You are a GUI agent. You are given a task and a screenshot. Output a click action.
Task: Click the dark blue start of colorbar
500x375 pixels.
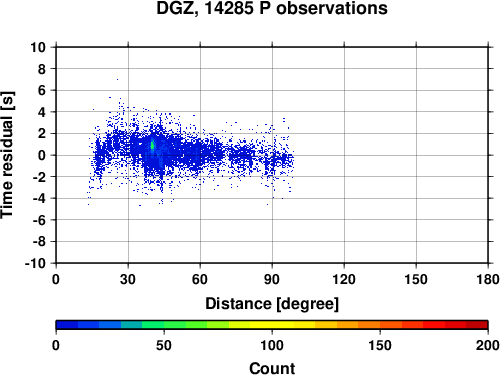coord(67,325)
